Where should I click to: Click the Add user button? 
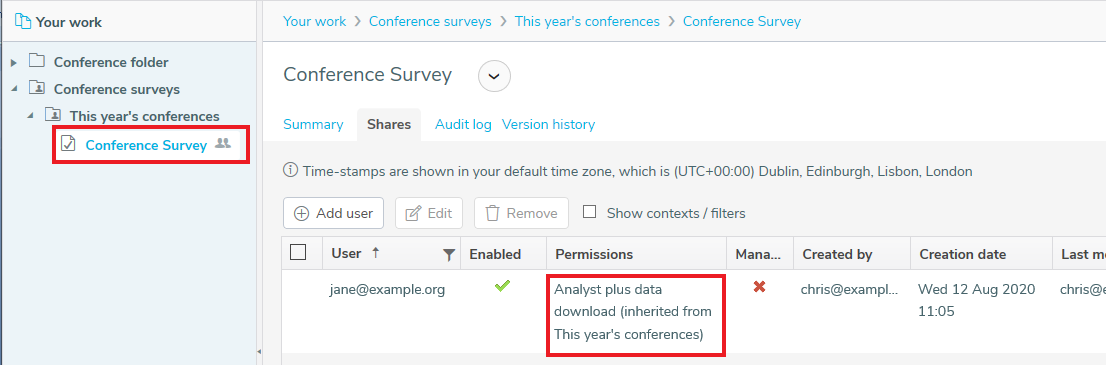334,213
